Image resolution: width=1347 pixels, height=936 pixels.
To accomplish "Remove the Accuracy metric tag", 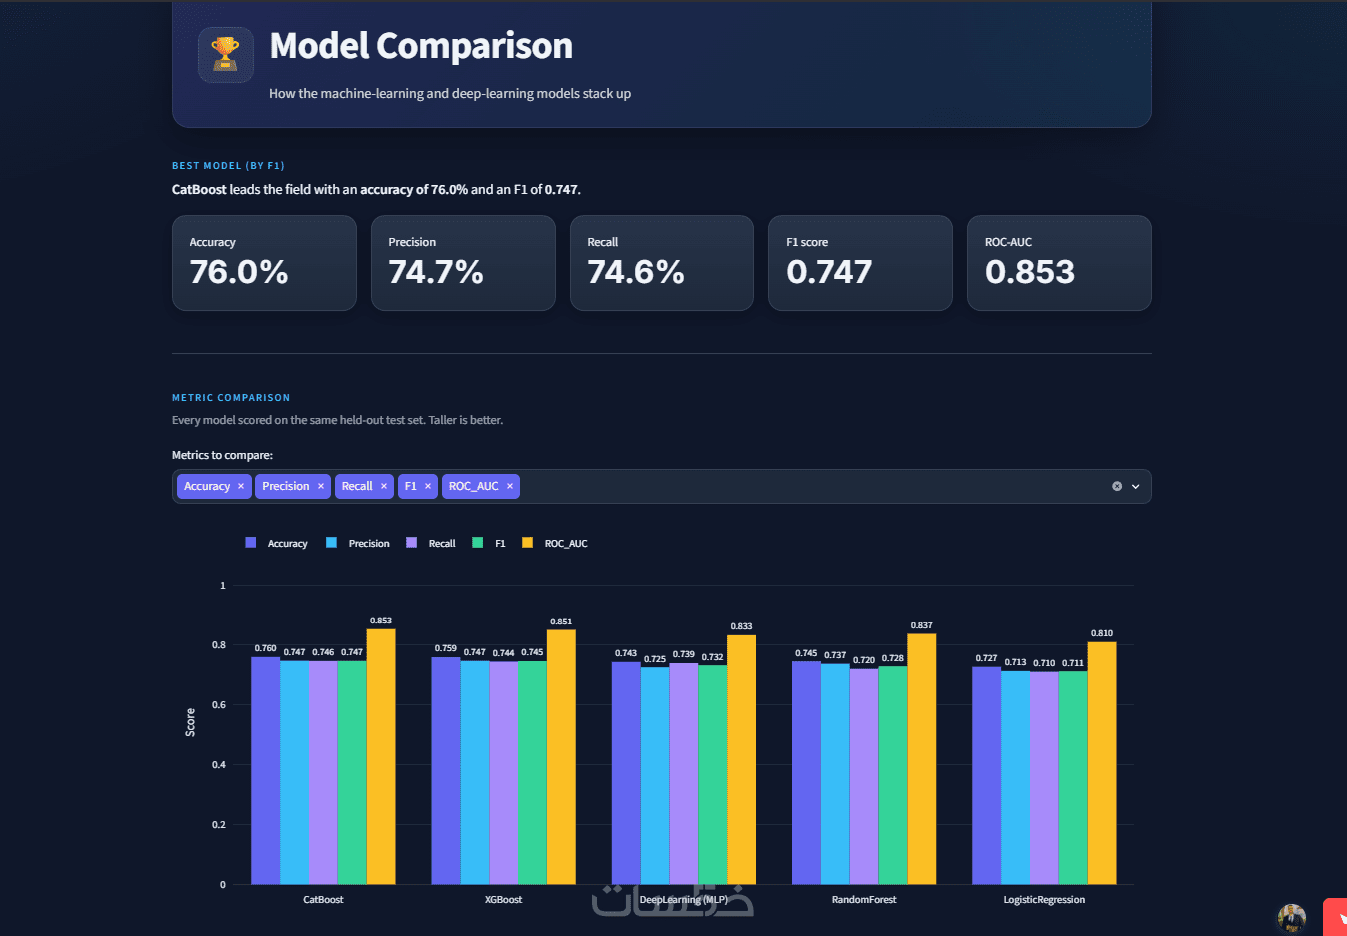I will [241, 486].
